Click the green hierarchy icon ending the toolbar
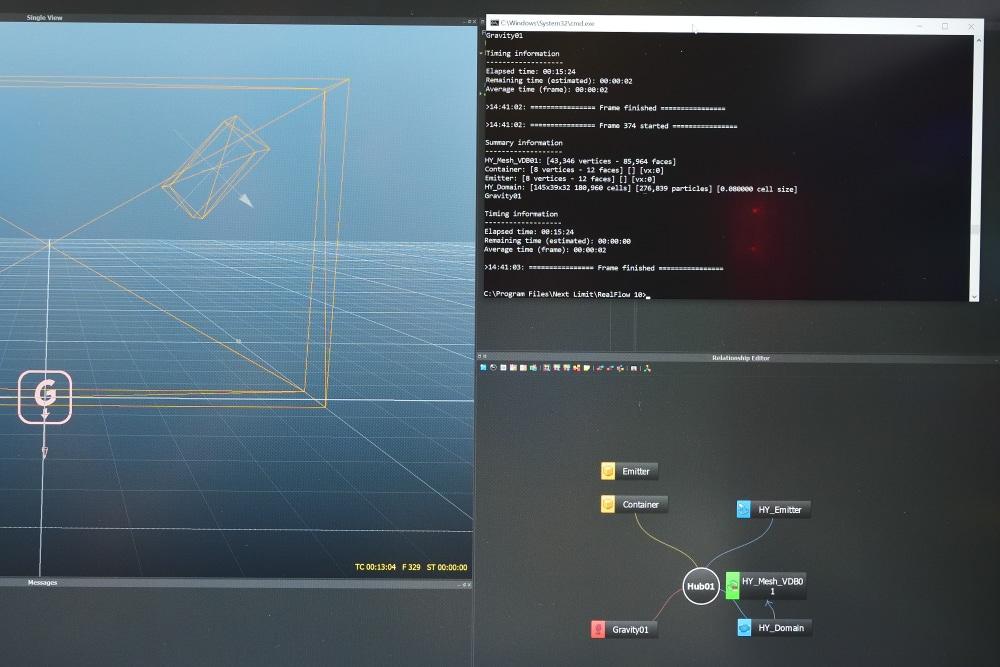 click(x=647, y=368)
